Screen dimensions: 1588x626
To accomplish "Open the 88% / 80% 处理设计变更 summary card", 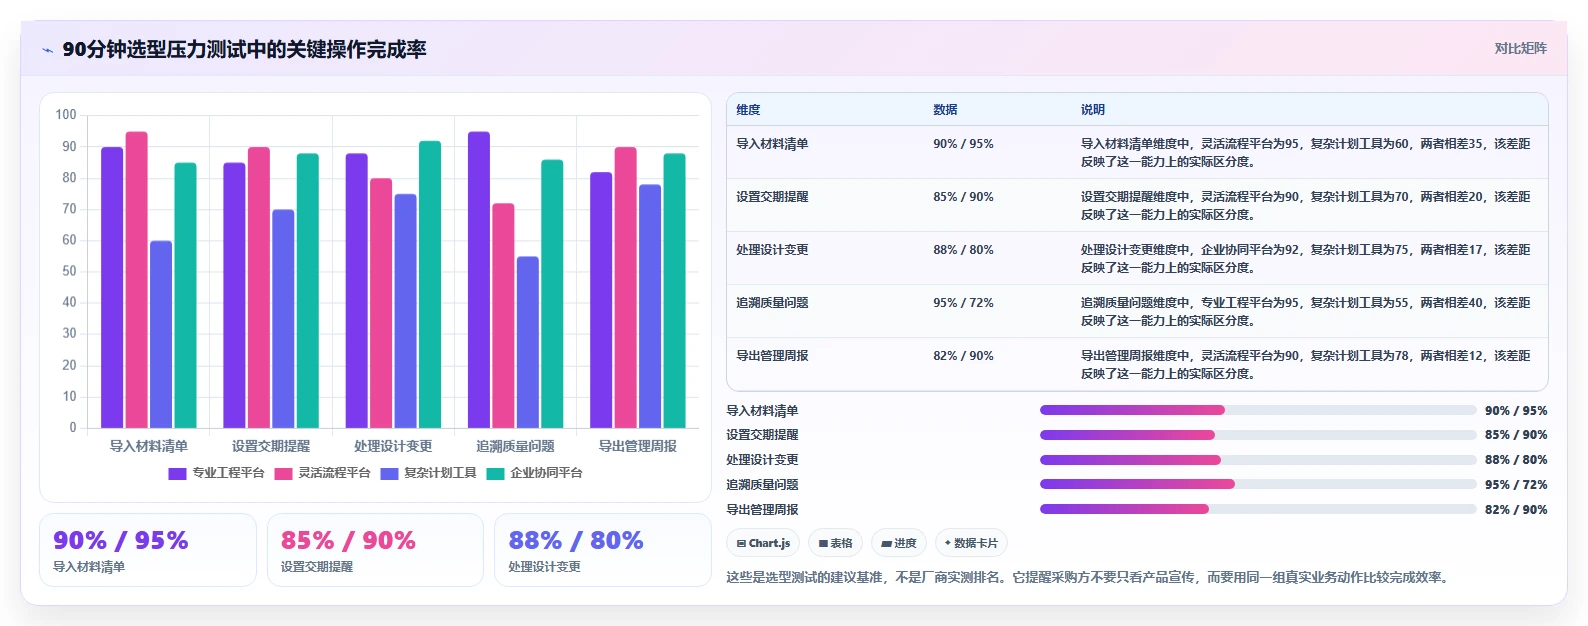I will pos(603,550).
